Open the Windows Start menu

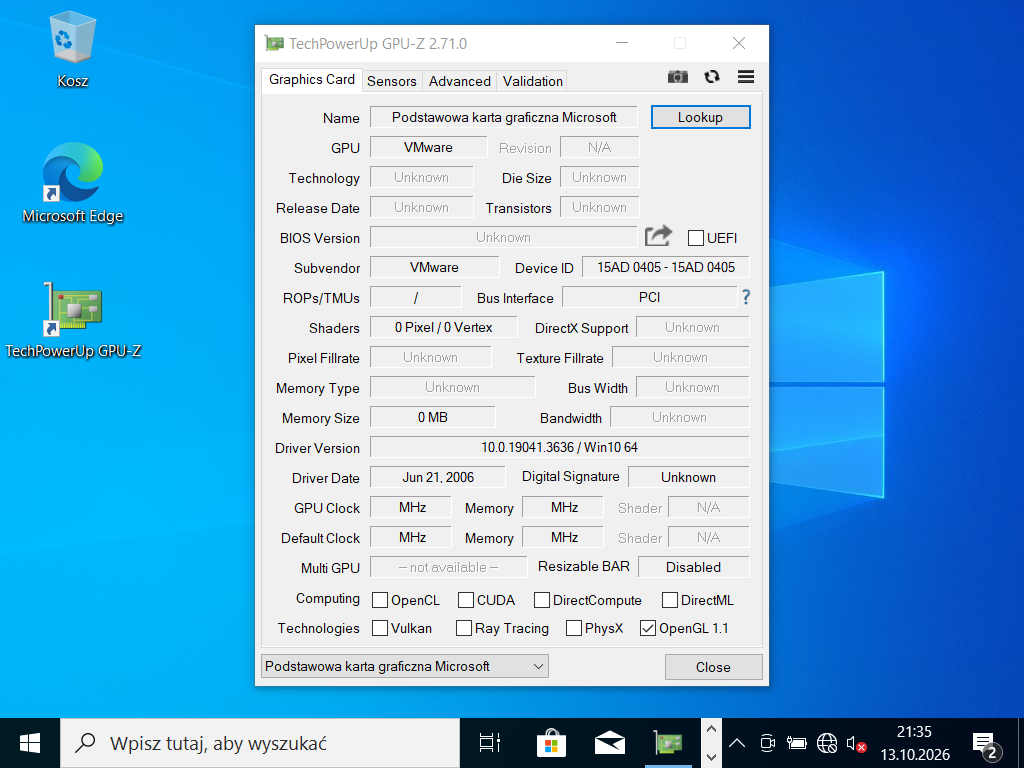30,743
